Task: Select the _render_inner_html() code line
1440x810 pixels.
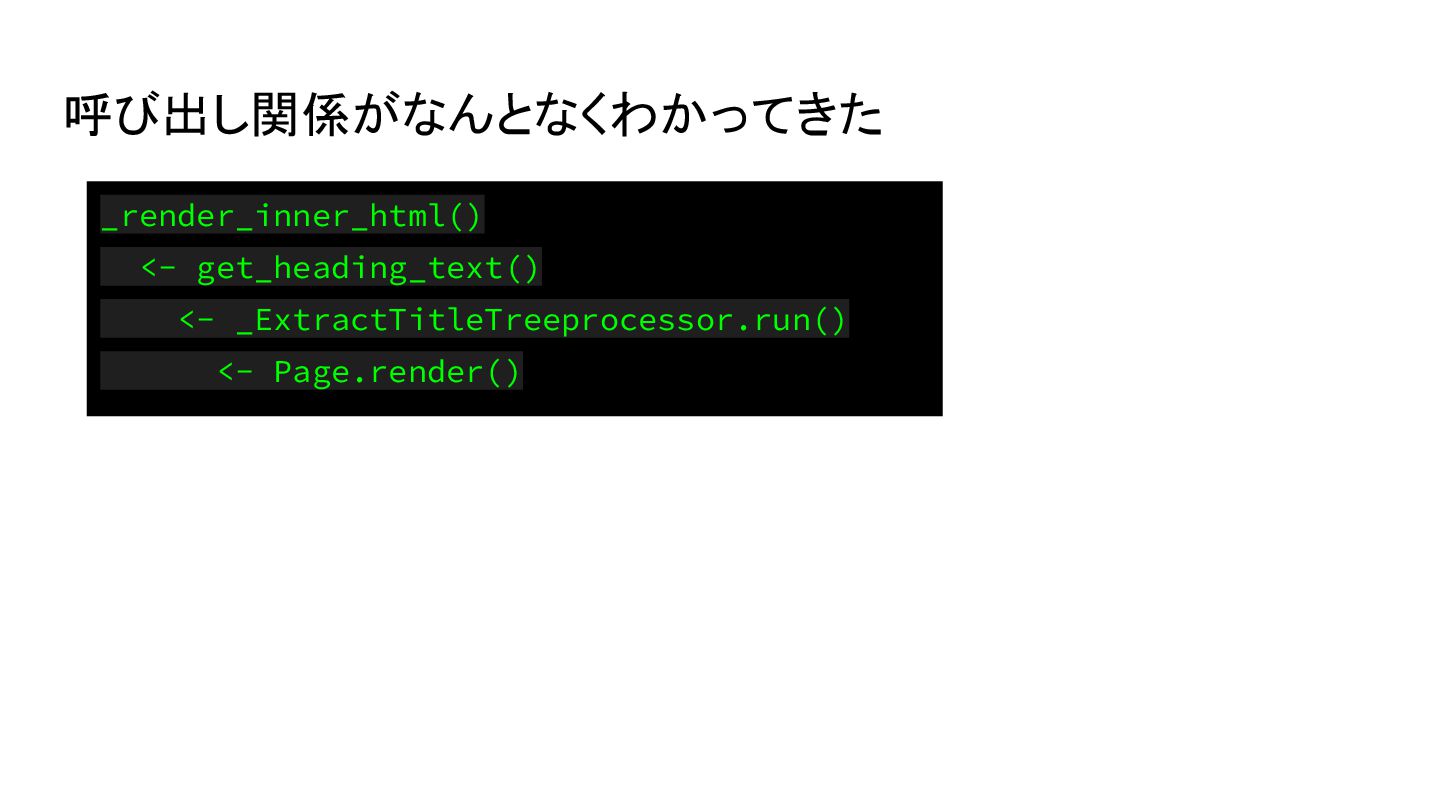Action: coord(292,215)
